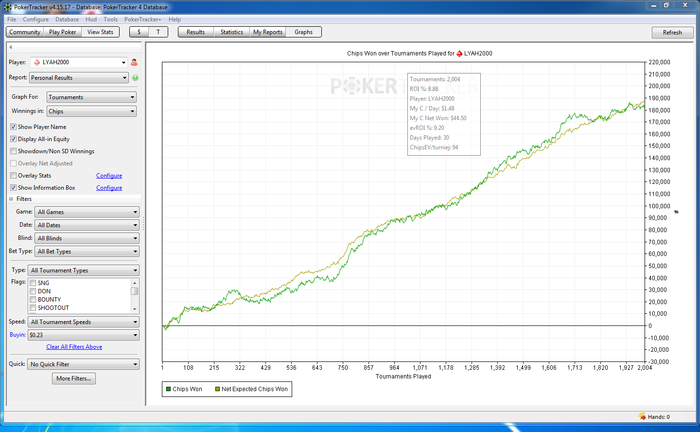This screenshot has width=700, height=432.
Task: Open the All Tournament Types dropdown
Action: click(83, 270)
